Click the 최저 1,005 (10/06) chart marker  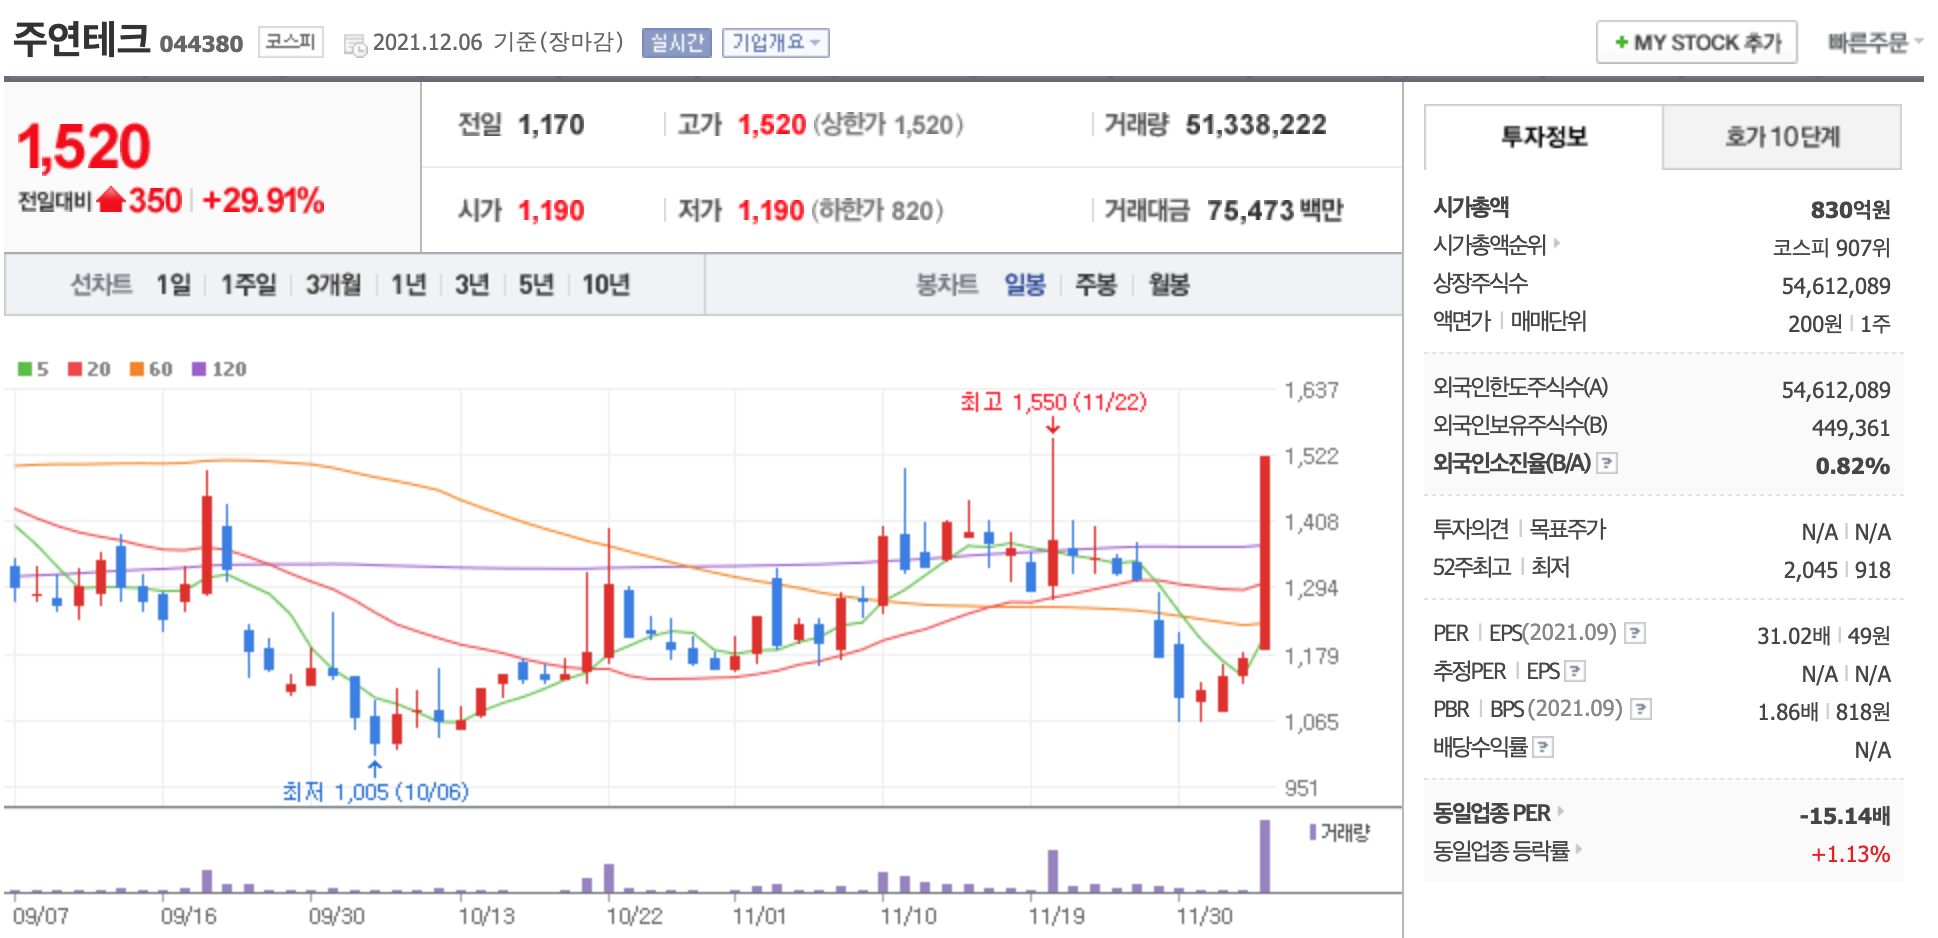click(375, 792)
